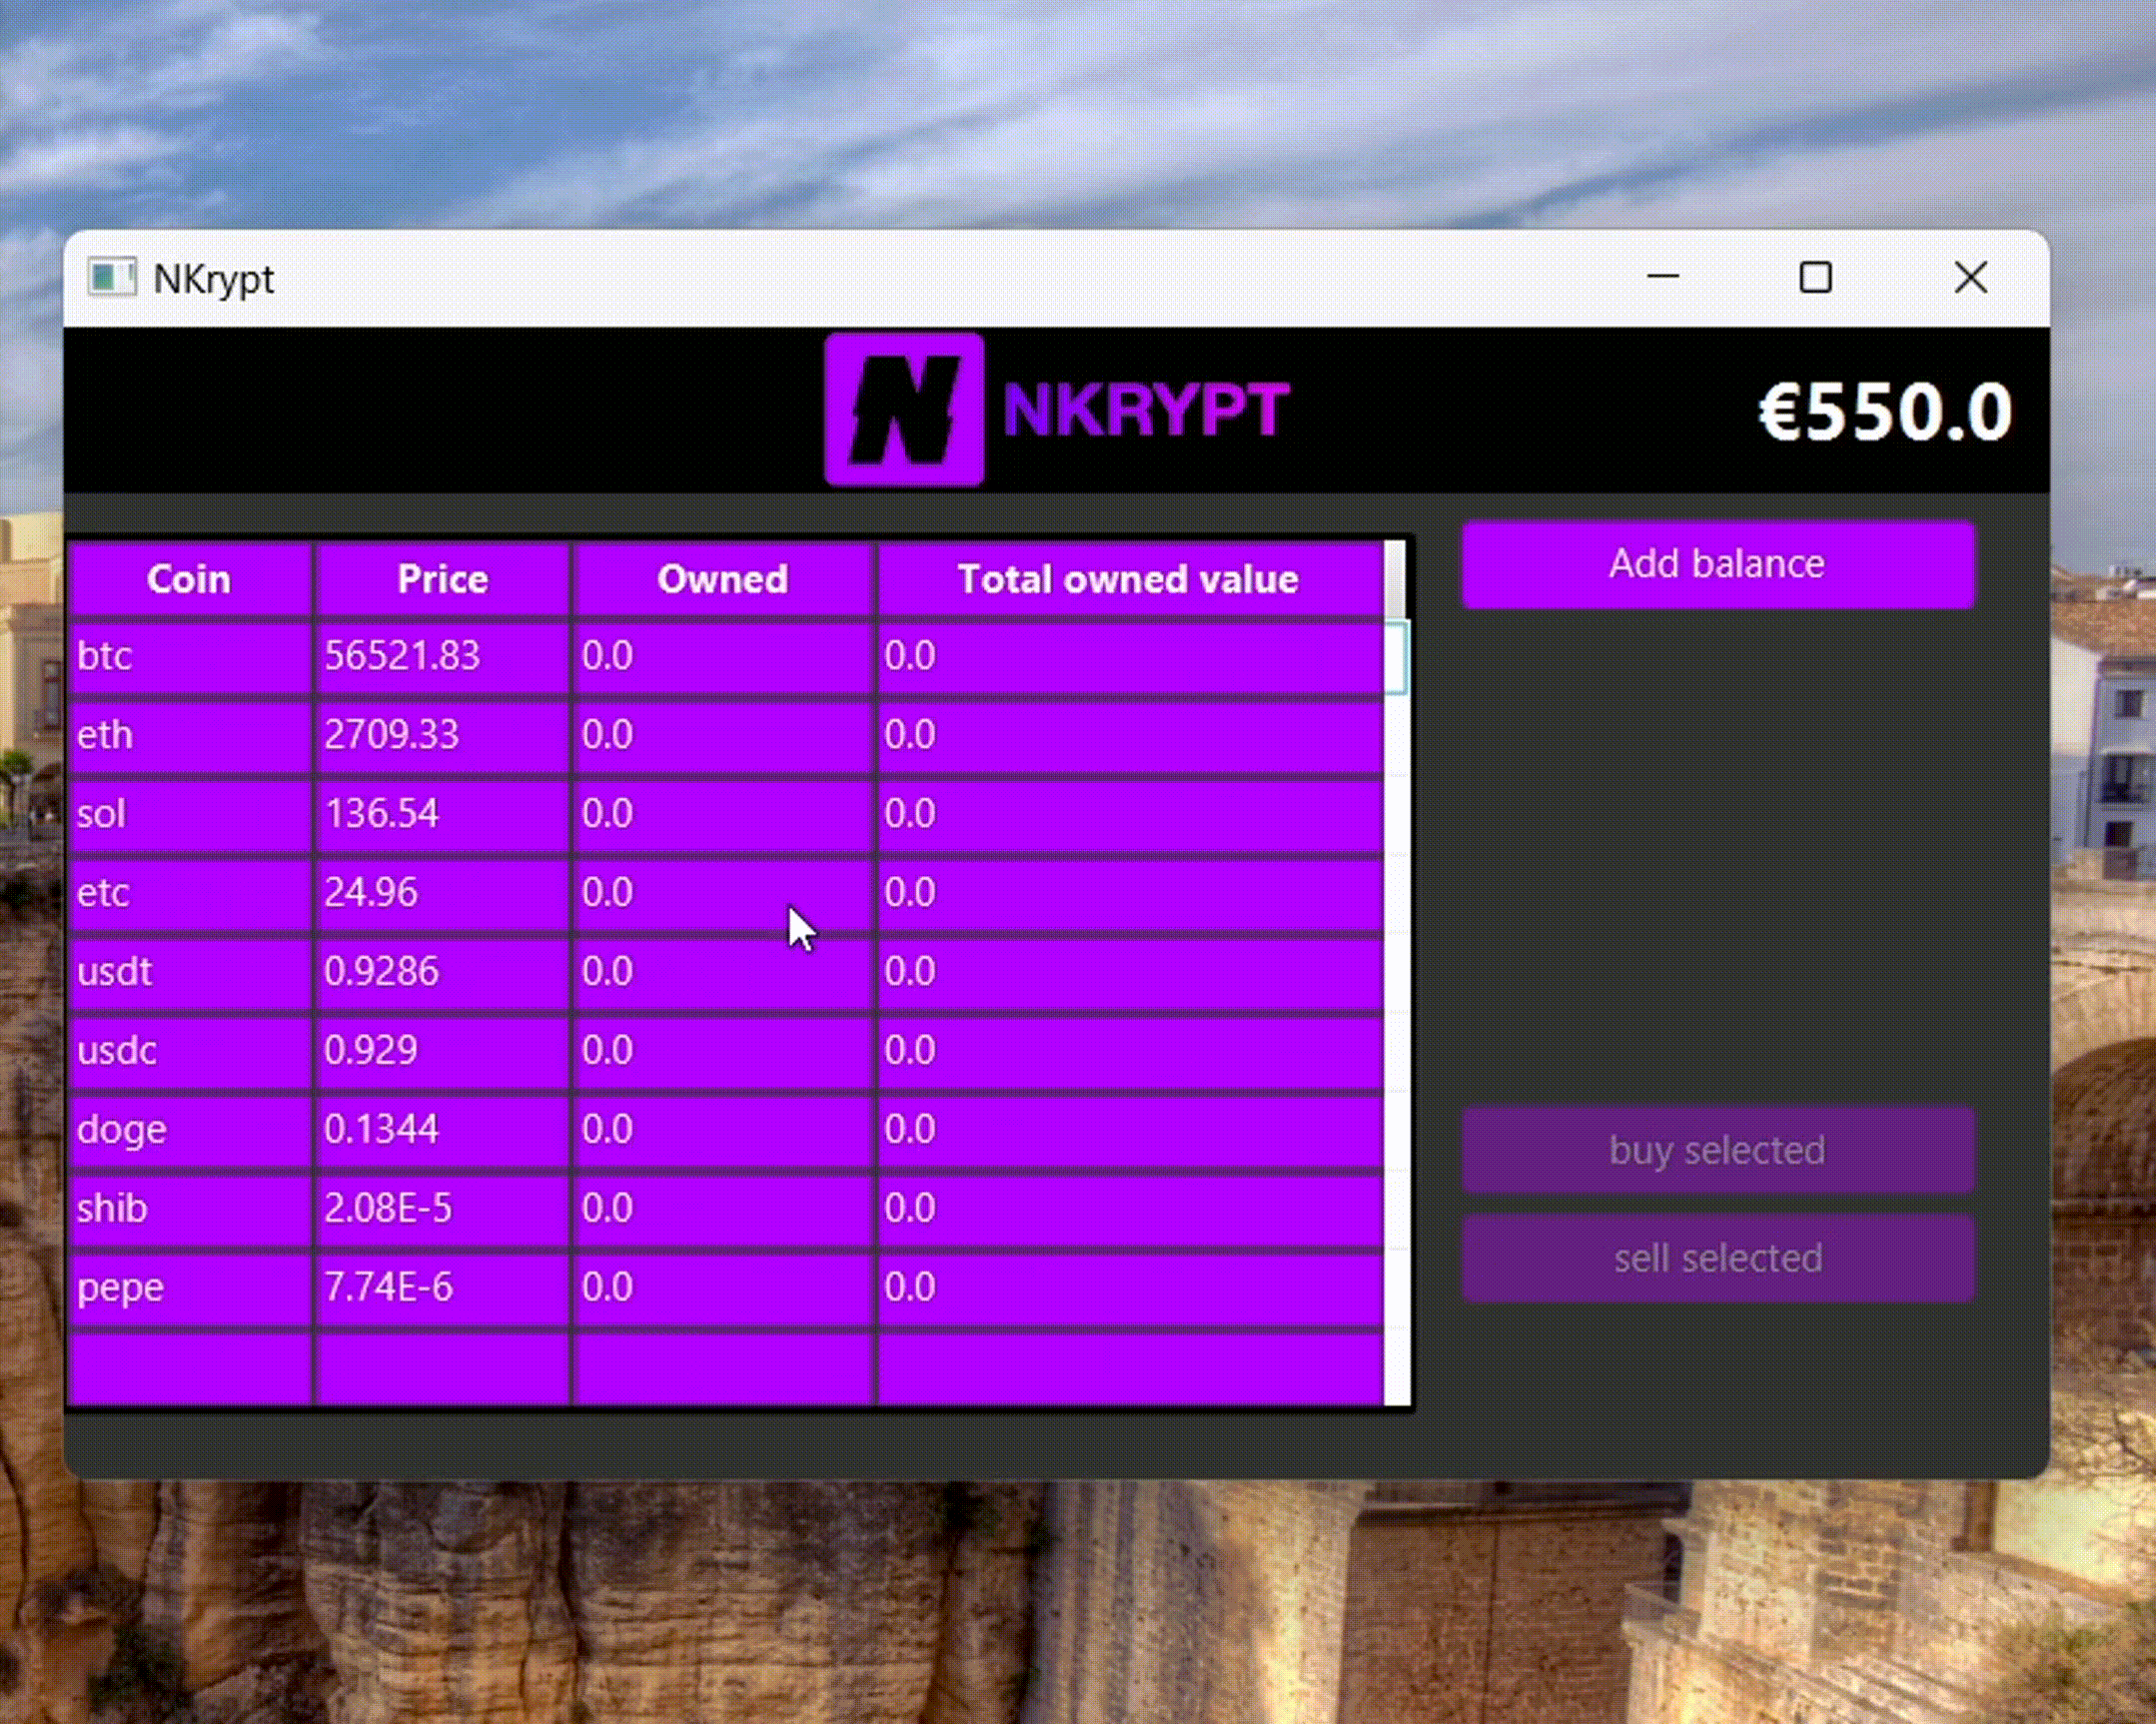Click the Owned column header
The image size is (2156, 1724).
tap(722, 579)
